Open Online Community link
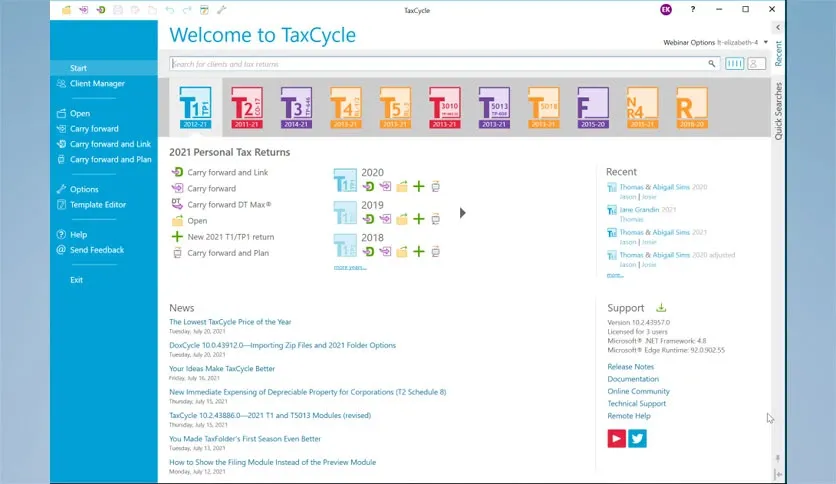836x484 pixels. point(638,391)
